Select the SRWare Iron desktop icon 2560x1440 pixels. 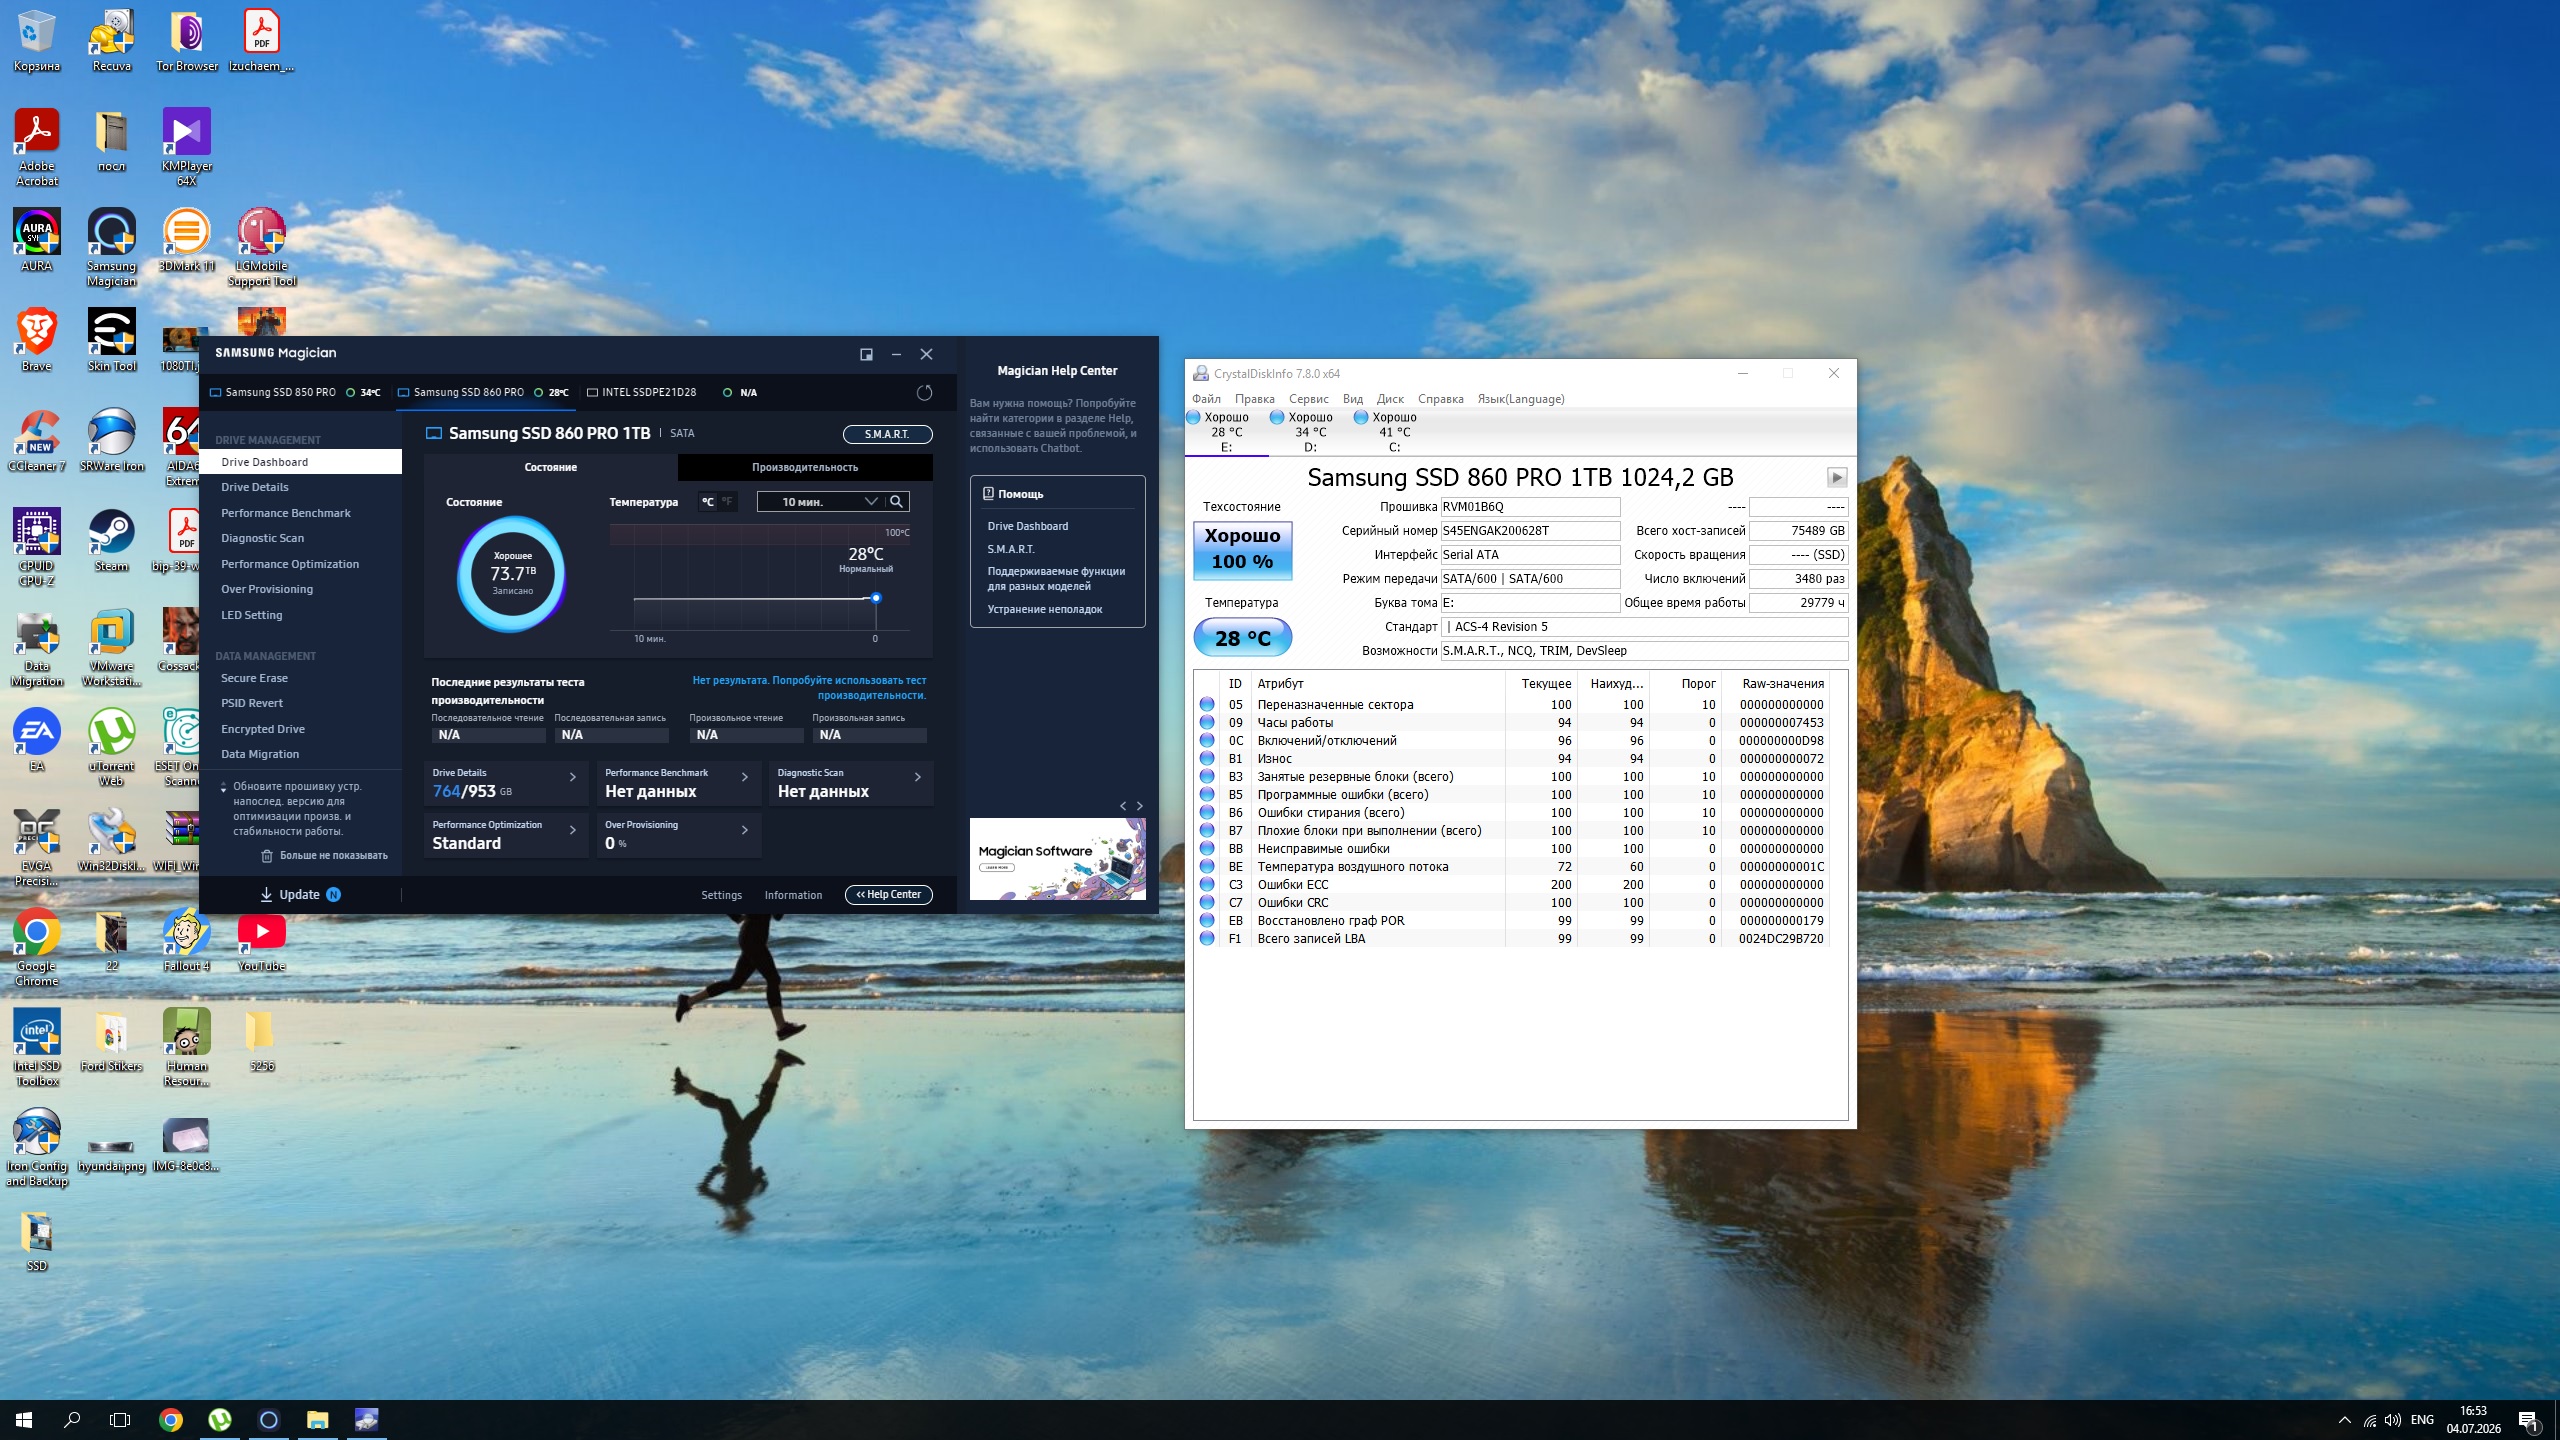pos(111,440)
